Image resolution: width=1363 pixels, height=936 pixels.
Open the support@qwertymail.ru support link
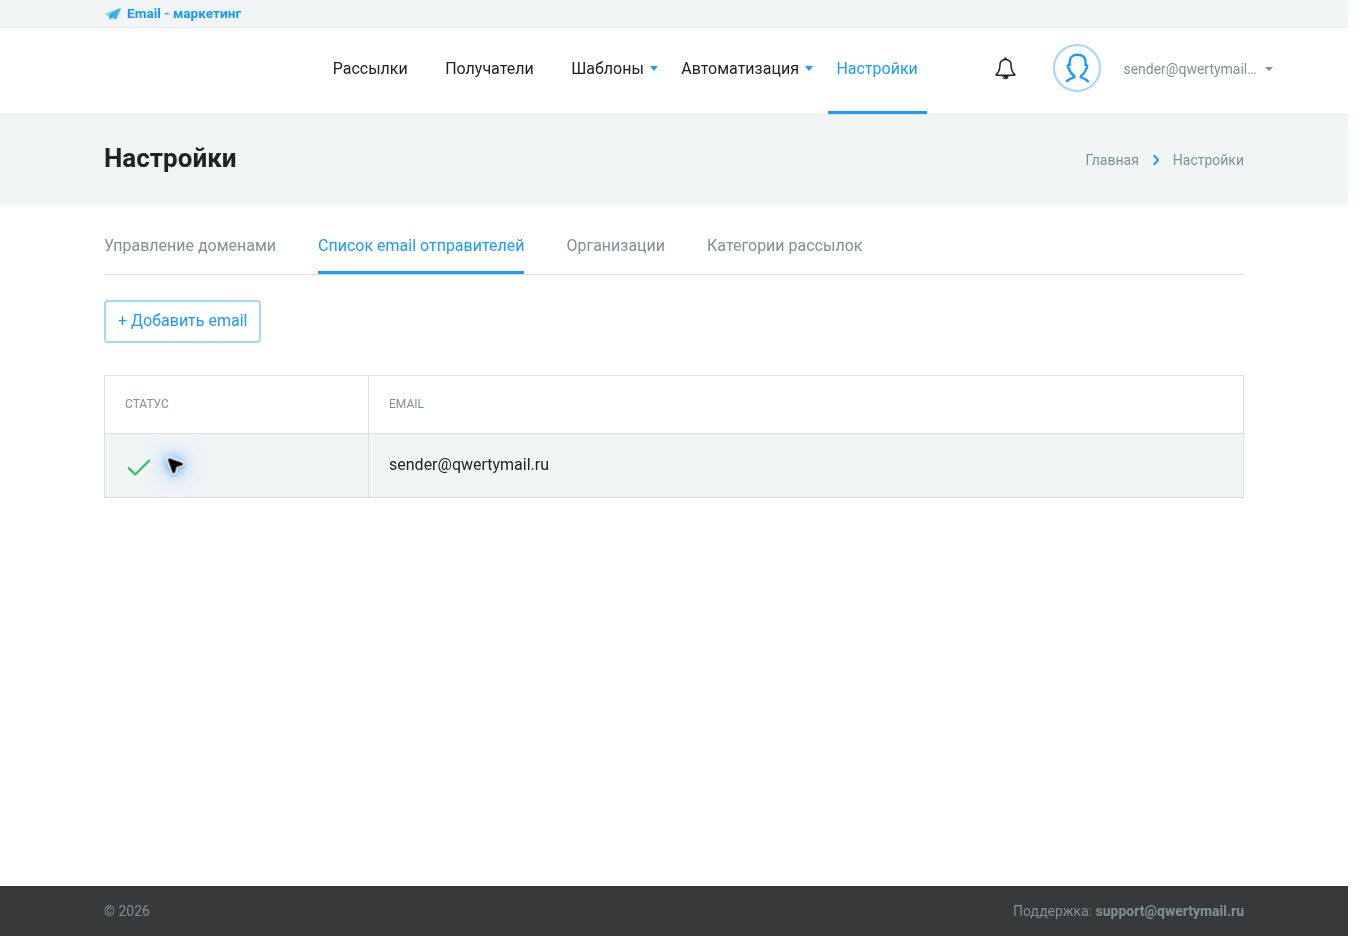point(1169,911)
